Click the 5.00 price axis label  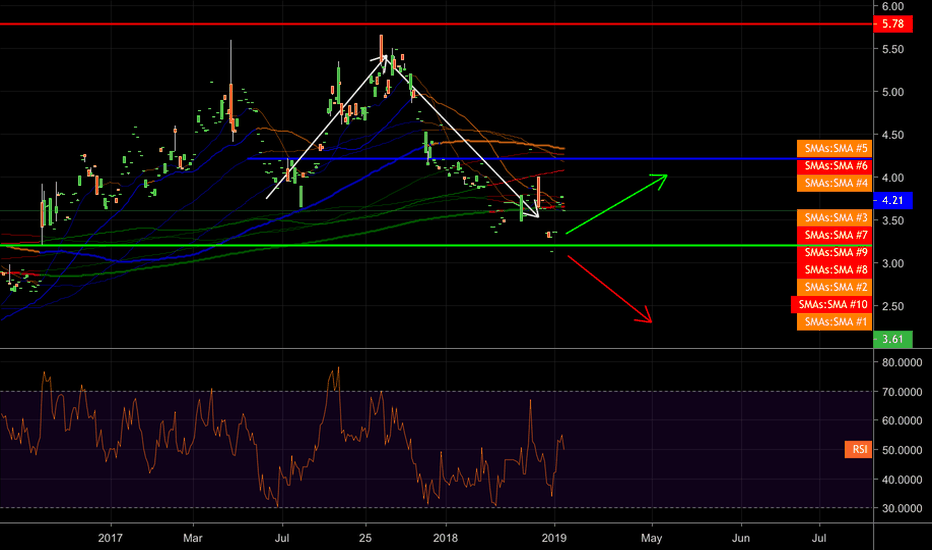pyautogui.click(x=893, y=92)
